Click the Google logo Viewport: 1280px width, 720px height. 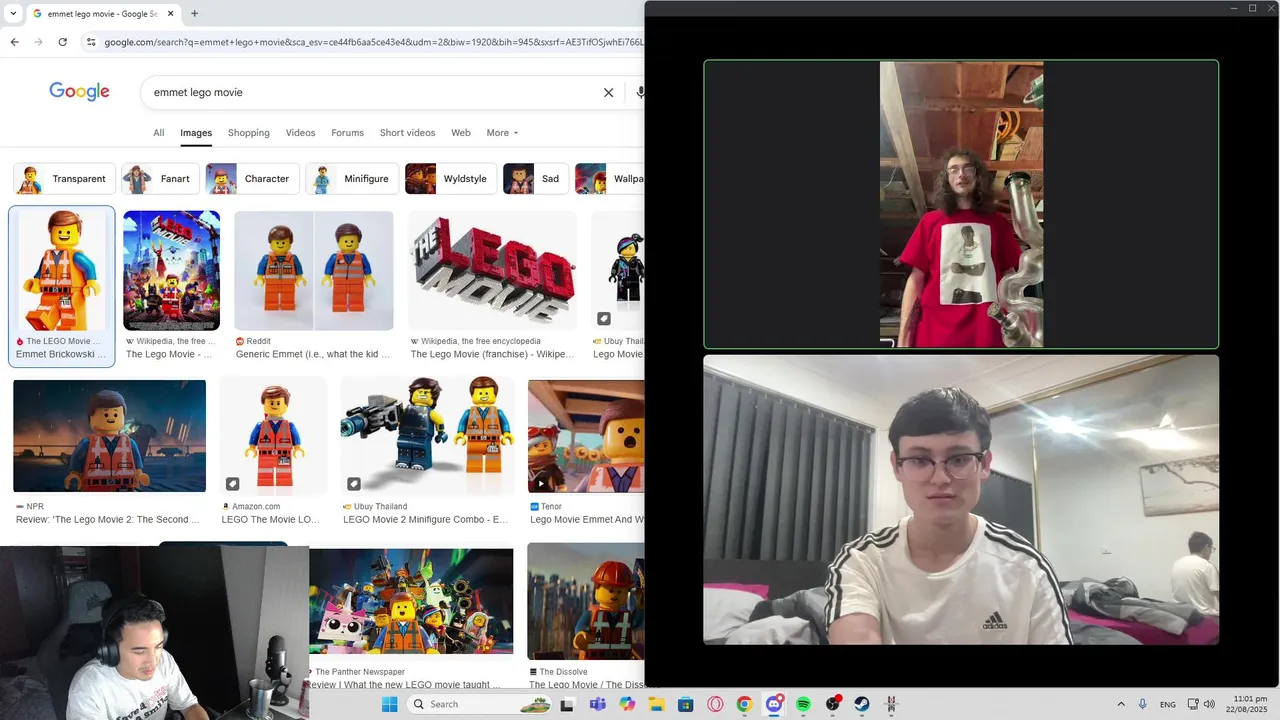[x=79, y=92]
